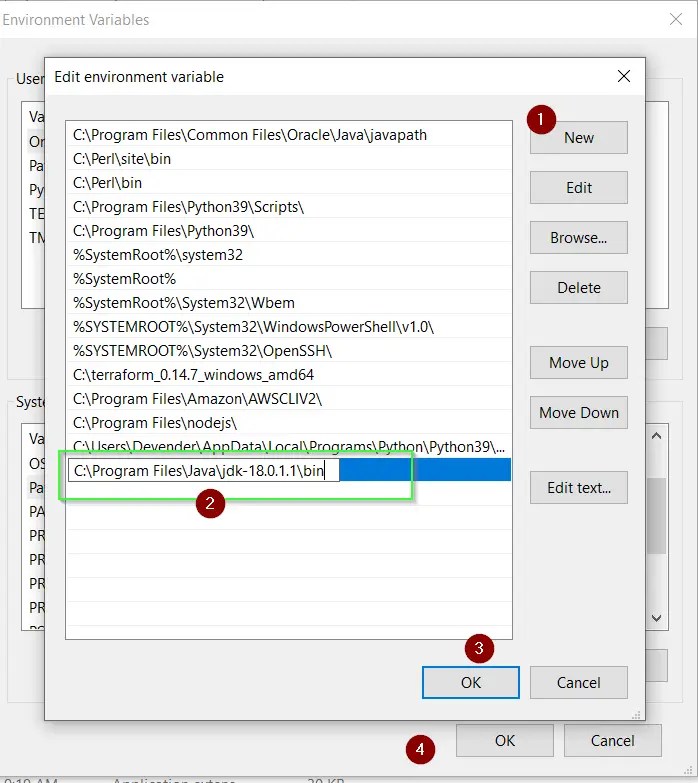698x783 pixels.
Task: Select the terraform_0.14.7_windows_amd64 entry
Action: (x=289, y=375)
